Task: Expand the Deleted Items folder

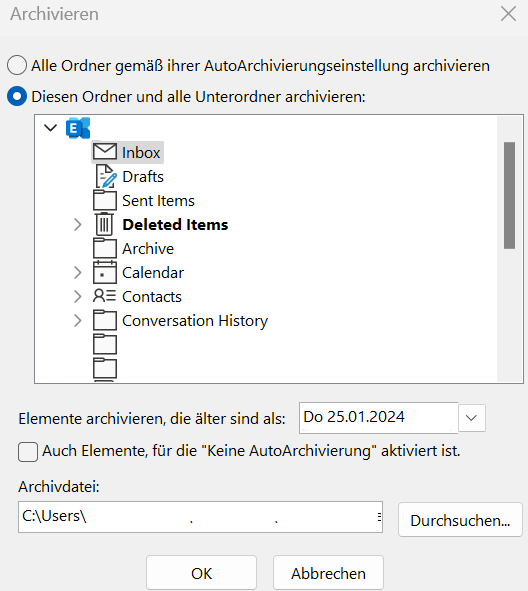Action: point(78,225)
